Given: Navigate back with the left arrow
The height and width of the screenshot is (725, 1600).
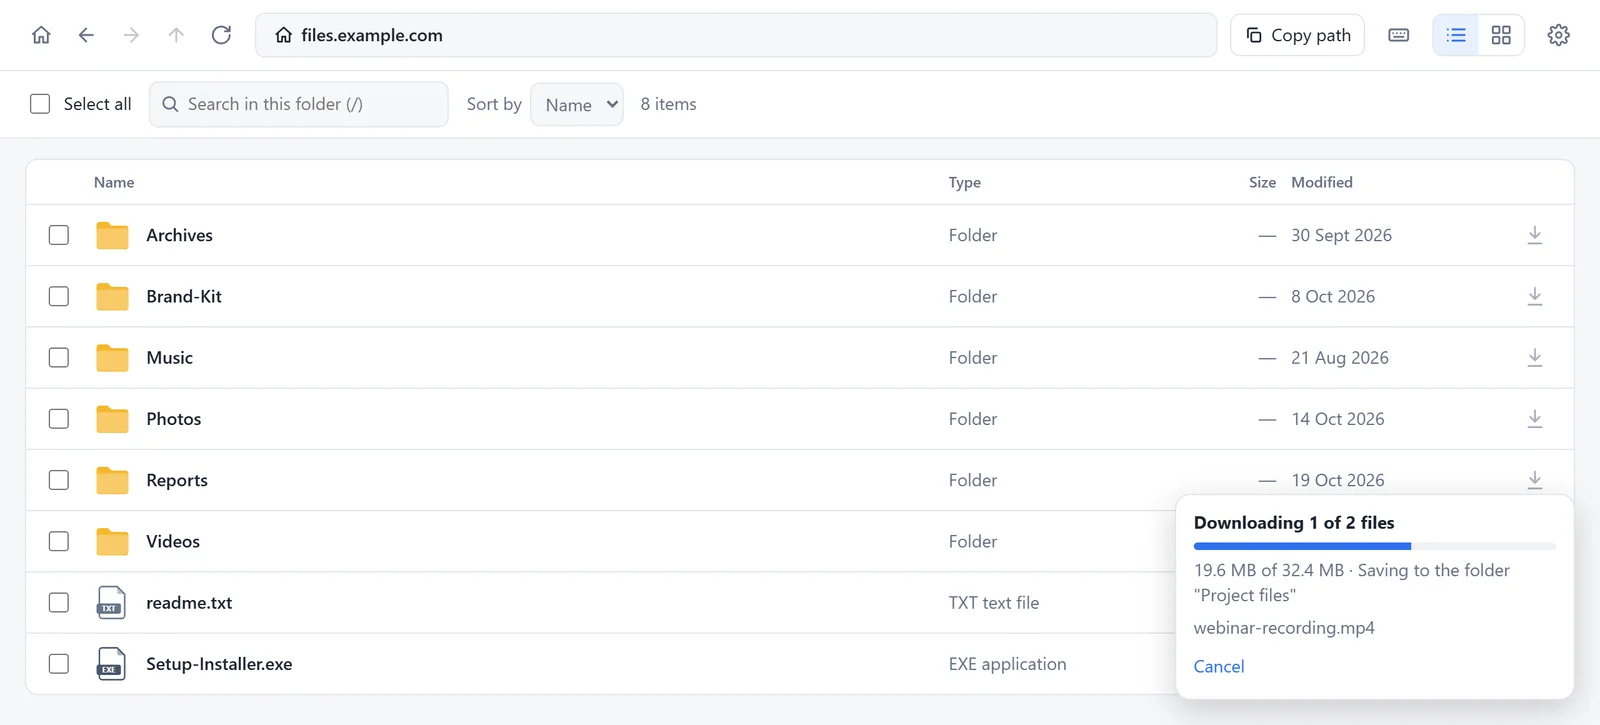Looking at the screenshot, I should [x=86, y=35].
